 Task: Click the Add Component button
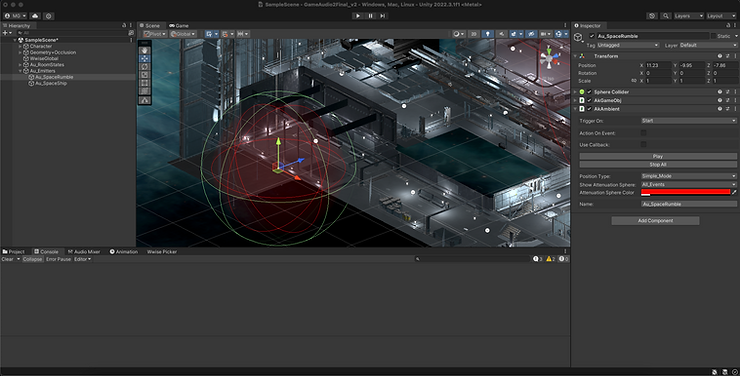click(x=656, y=221)
